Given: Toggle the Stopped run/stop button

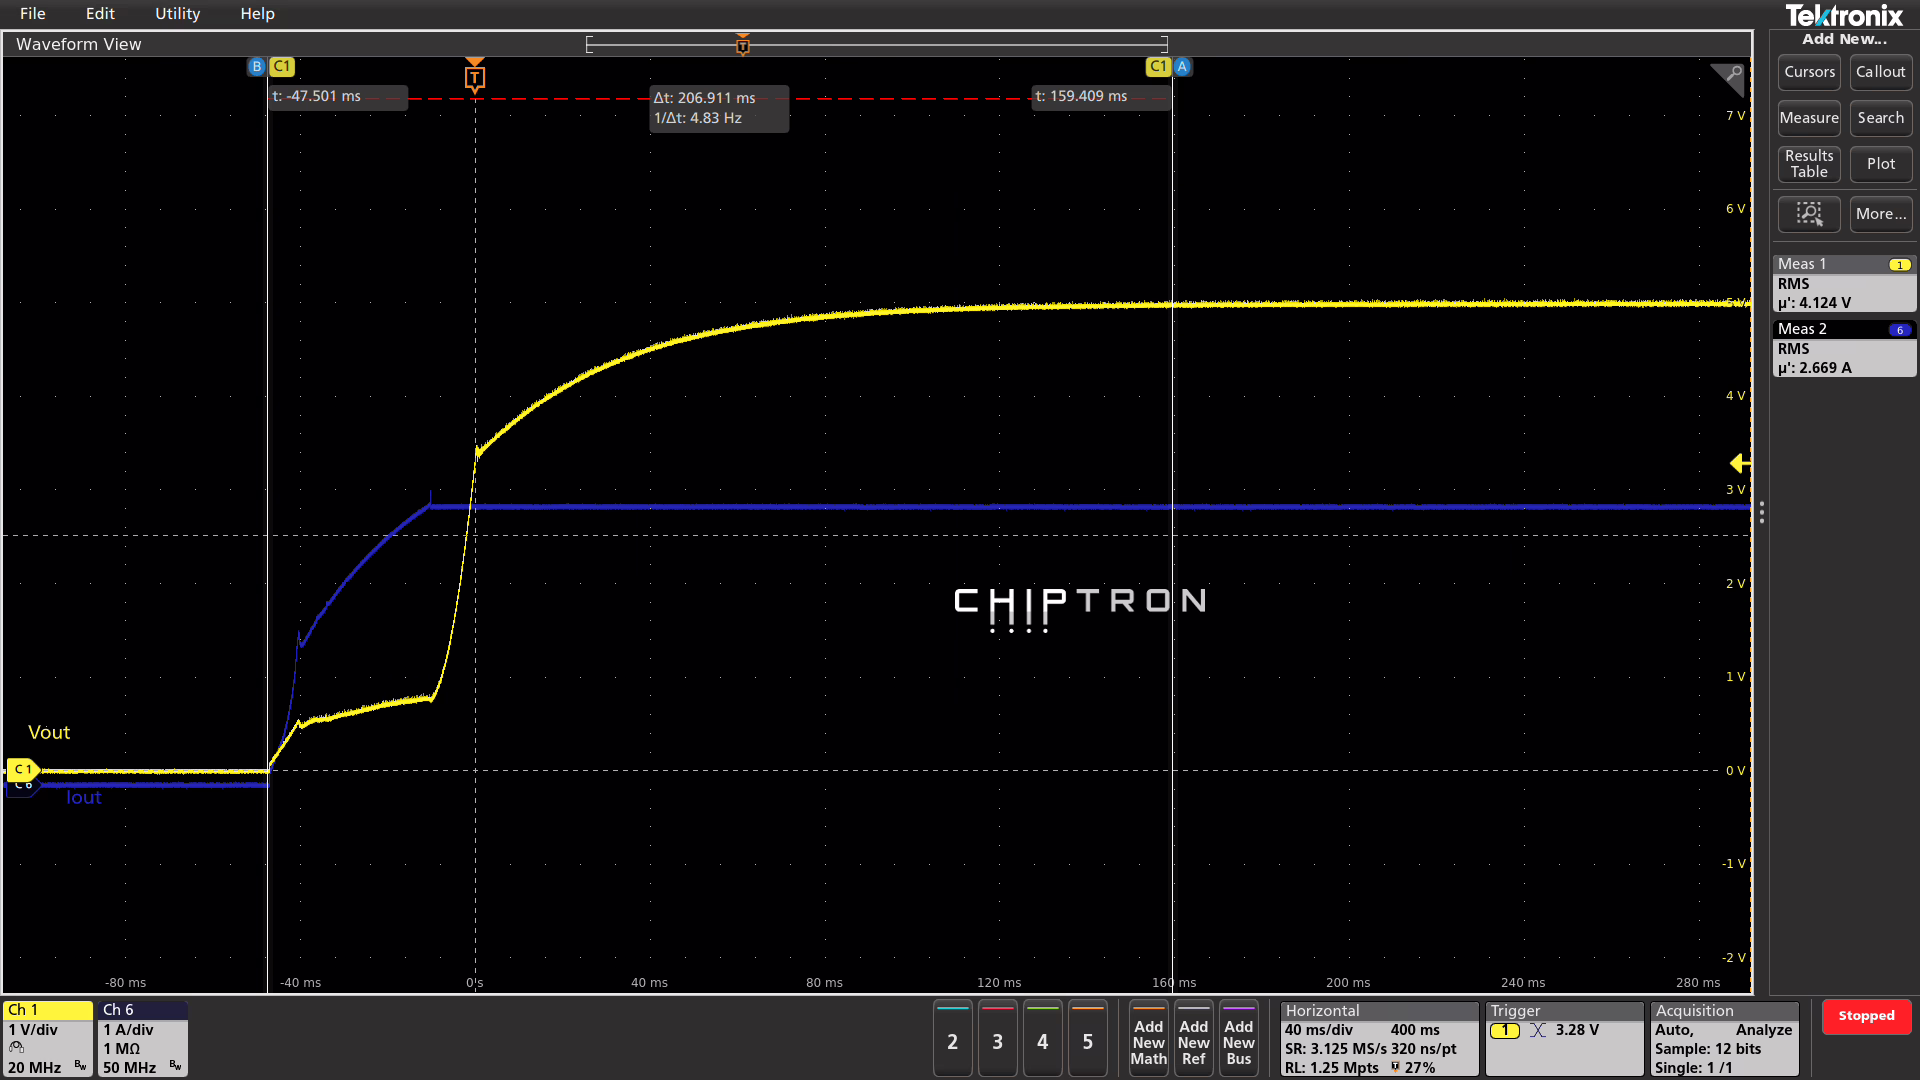Looking at the screenshot, I should 1865,1016.
